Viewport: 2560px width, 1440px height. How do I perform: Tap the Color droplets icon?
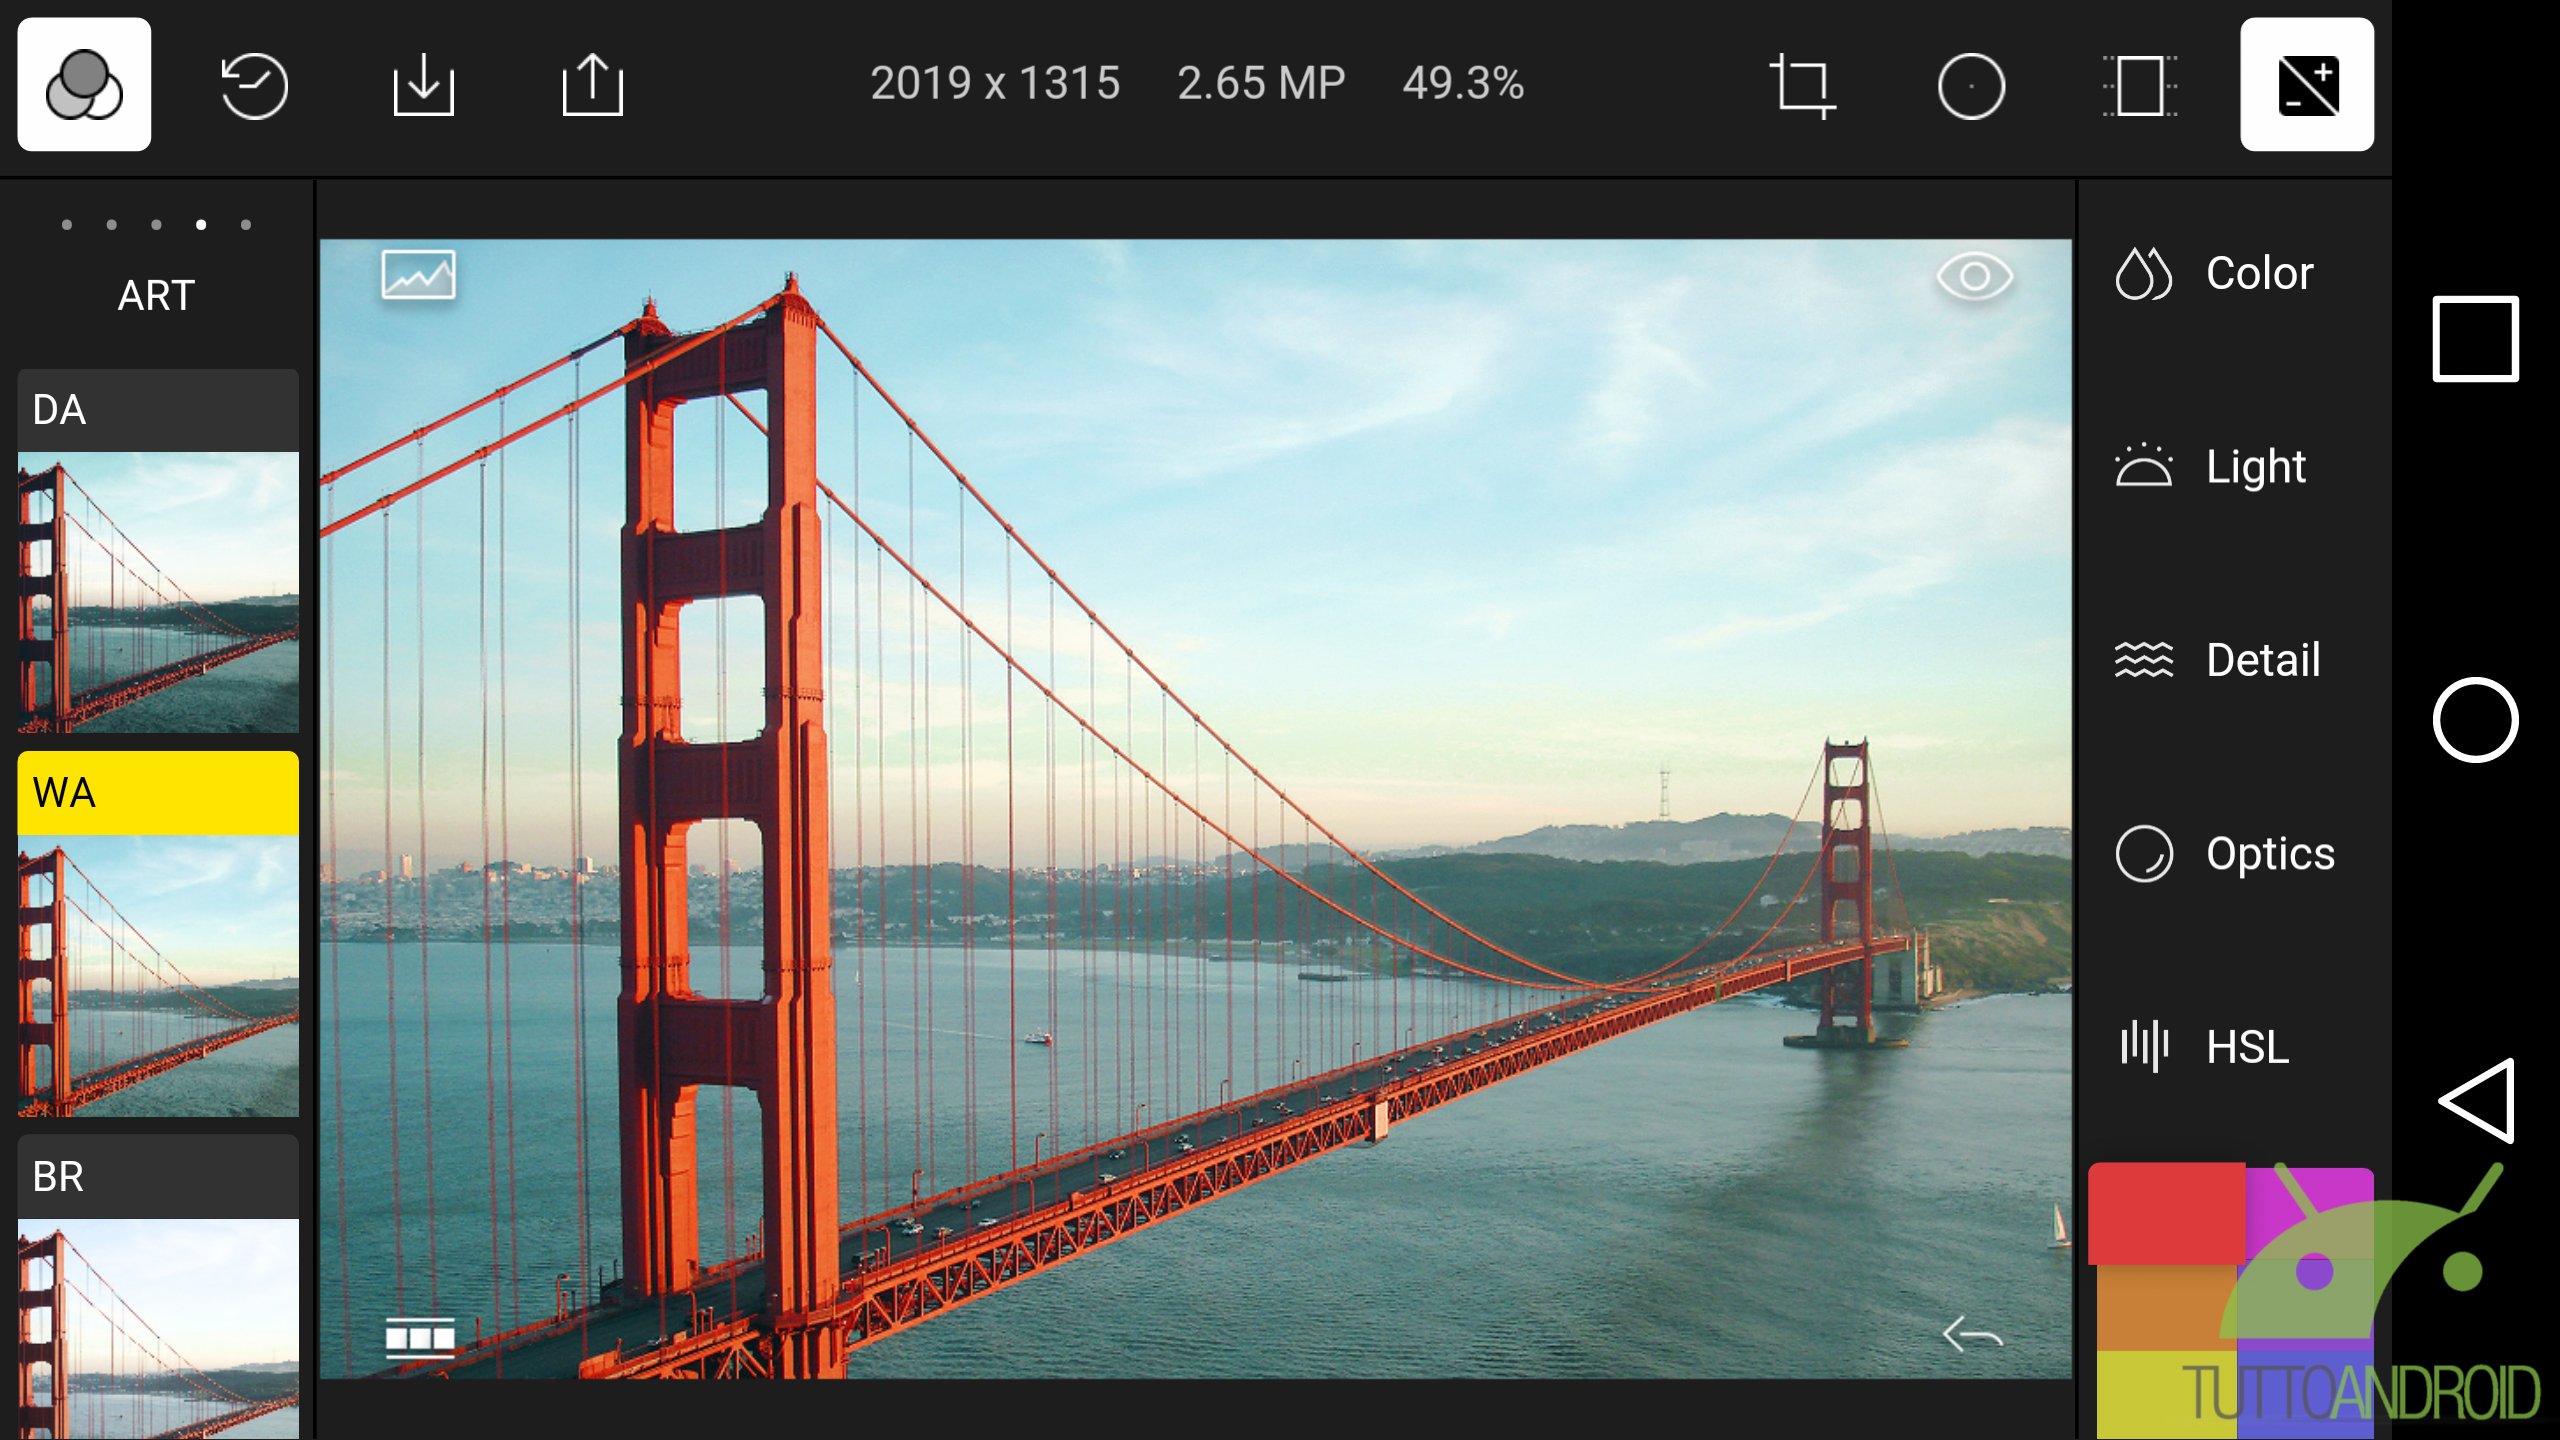coord(2144,273)
